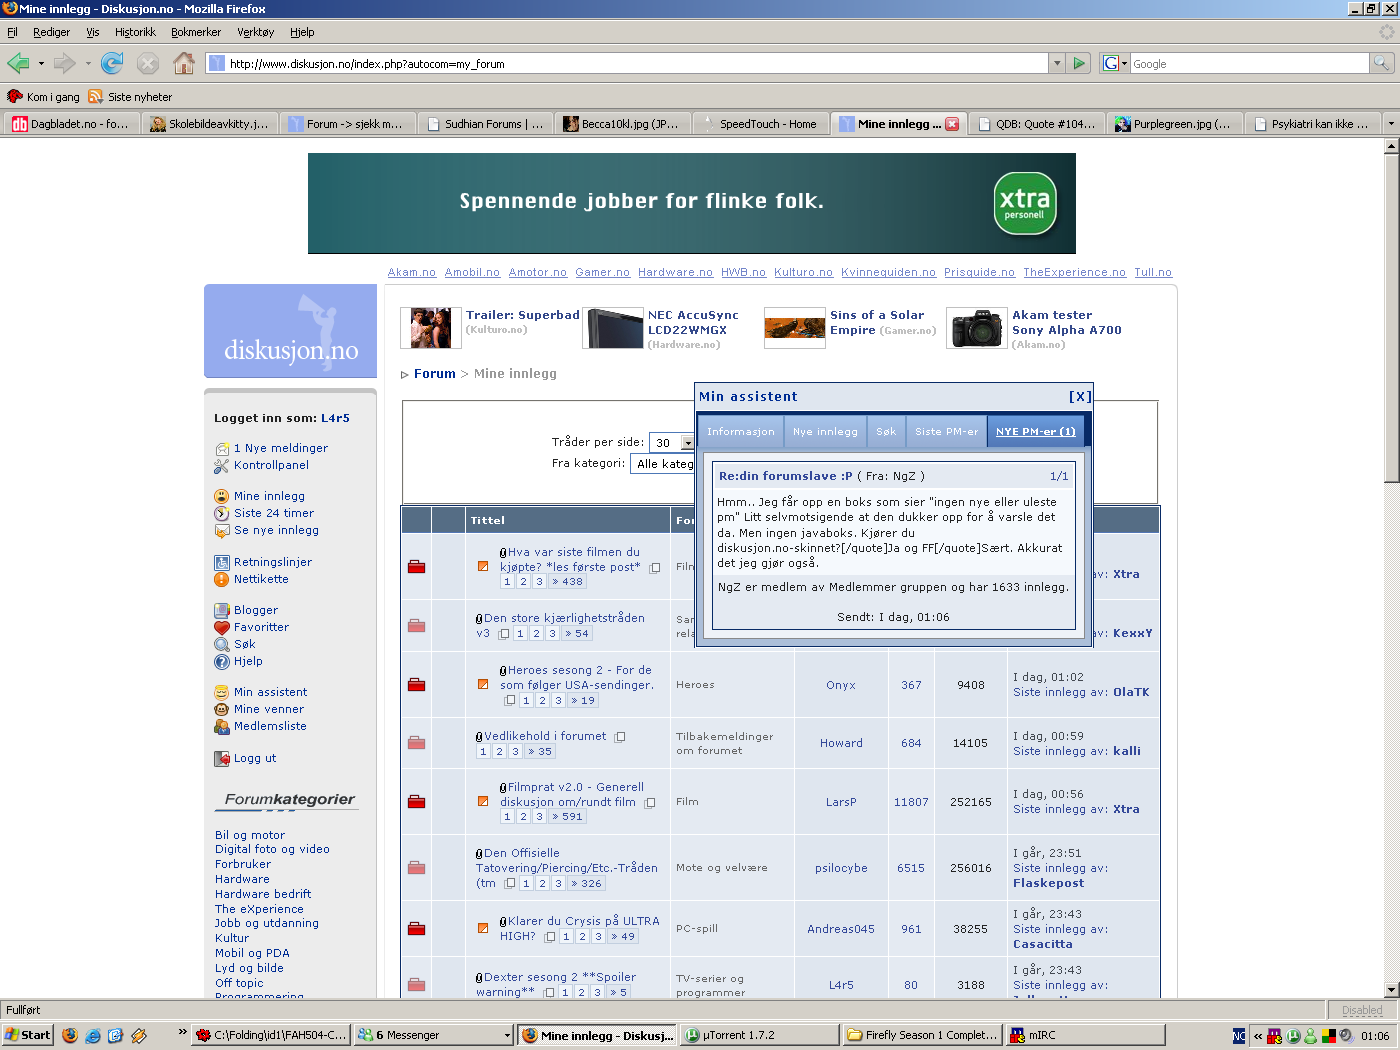Viewport: 1400px width, 1050px height.
Task: Open the Siste nyheter feed bookmark
Action: point(130,97)
